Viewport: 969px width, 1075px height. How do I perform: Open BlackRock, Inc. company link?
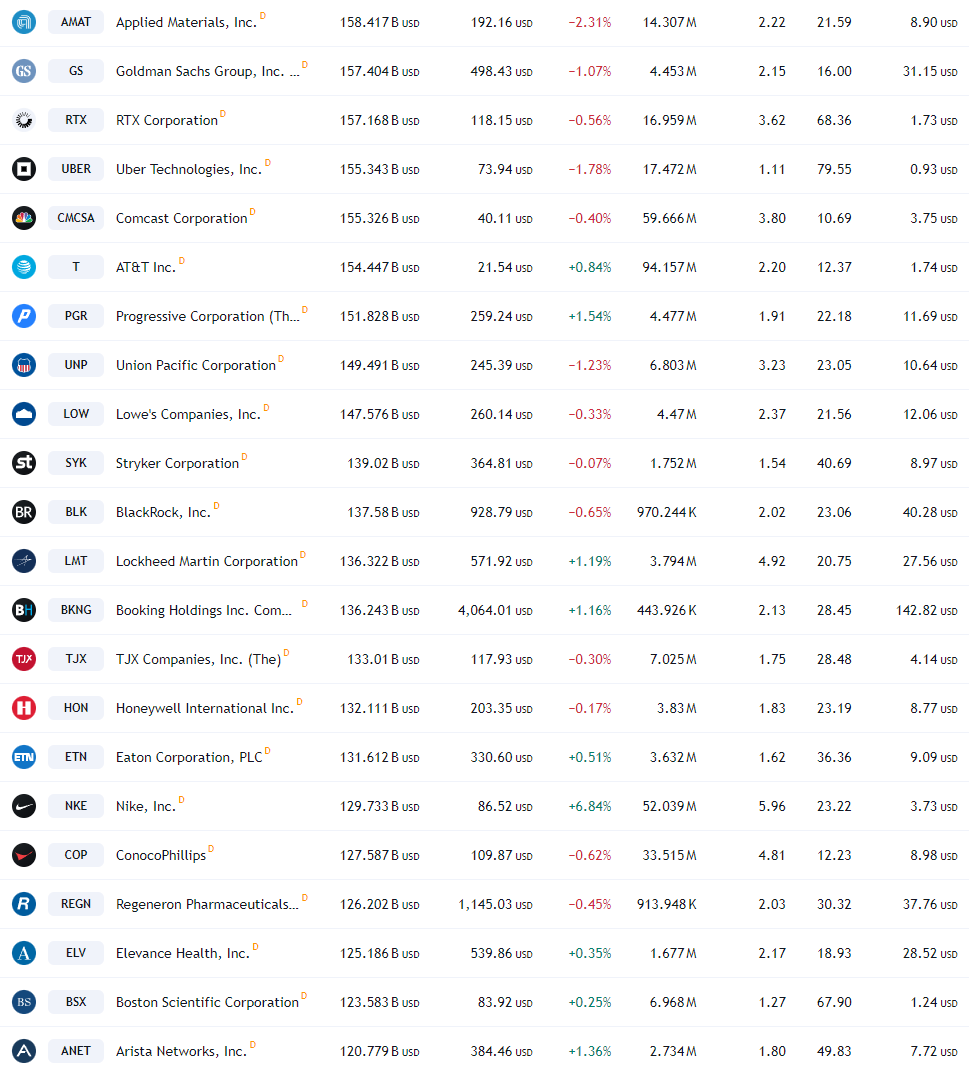[x=163, y=512]
